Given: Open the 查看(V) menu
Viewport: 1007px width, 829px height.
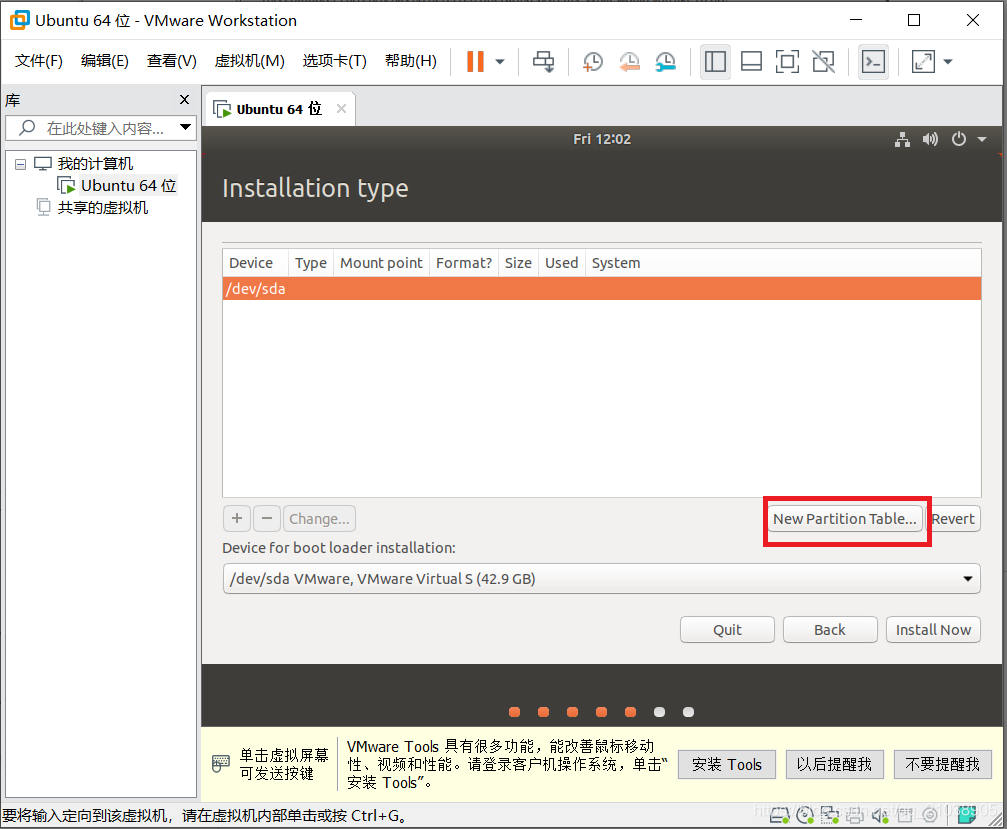Looking at the screenshot, I should point(171,61).
